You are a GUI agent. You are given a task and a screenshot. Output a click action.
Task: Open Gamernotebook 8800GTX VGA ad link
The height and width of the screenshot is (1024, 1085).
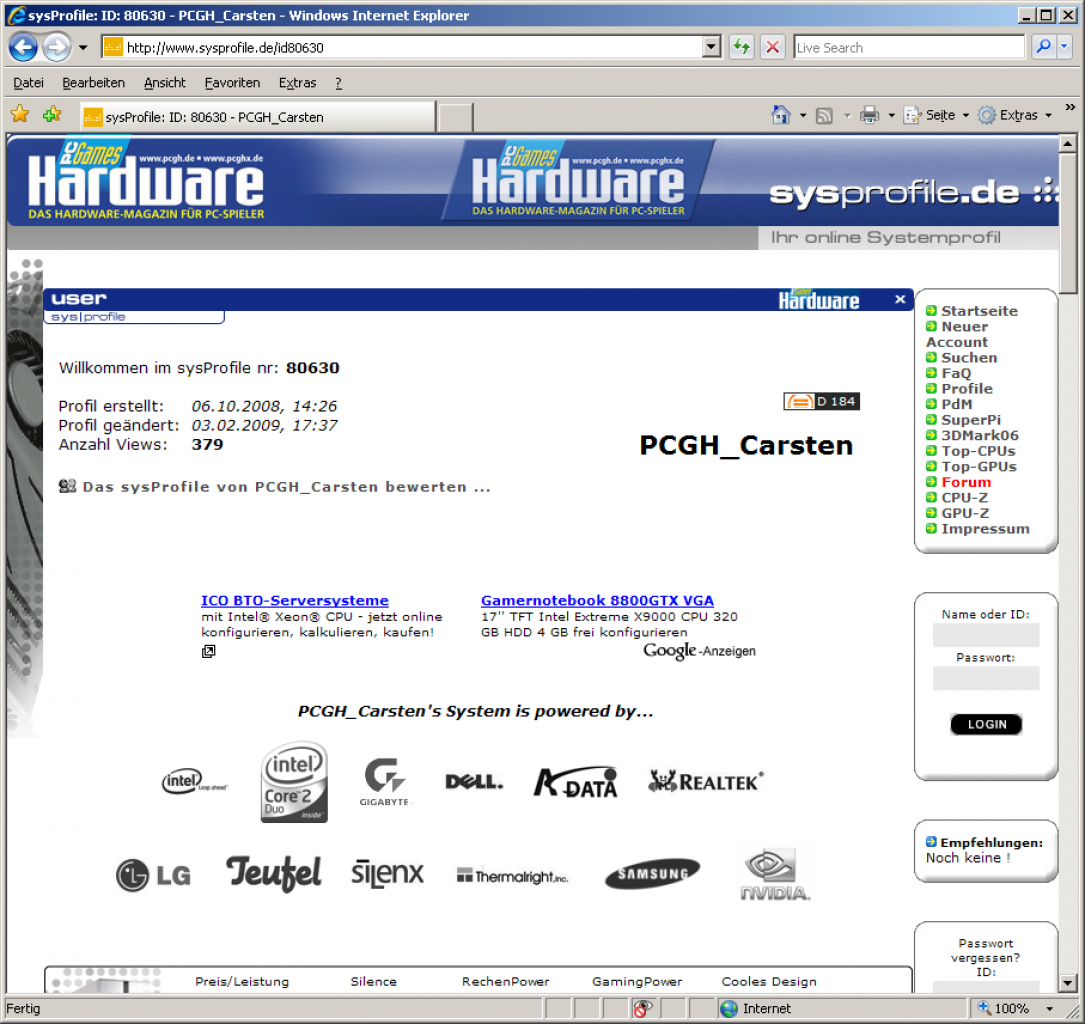click(x=597, y=601)
